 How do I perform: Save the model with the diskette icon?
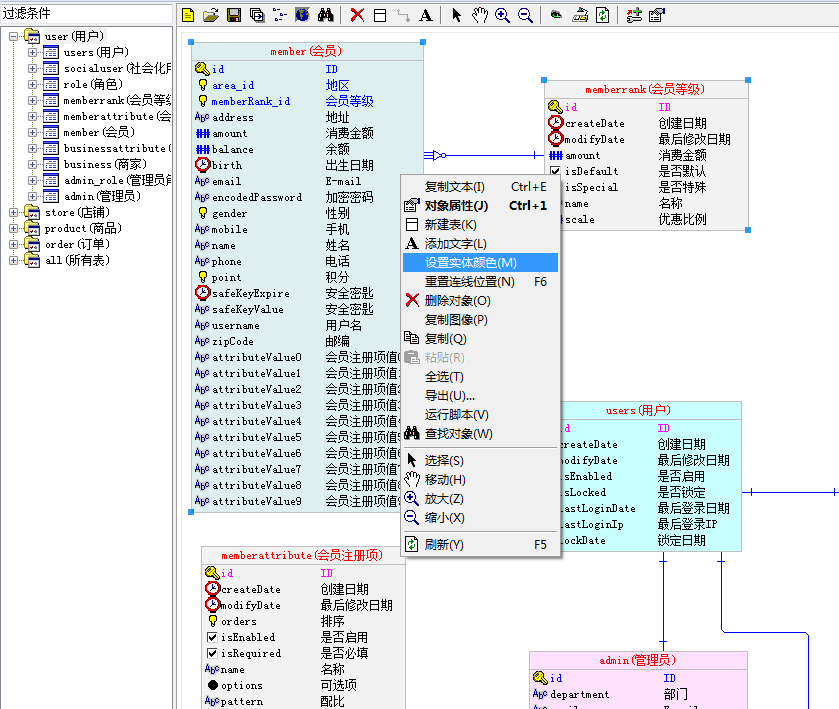pos(233,15)
